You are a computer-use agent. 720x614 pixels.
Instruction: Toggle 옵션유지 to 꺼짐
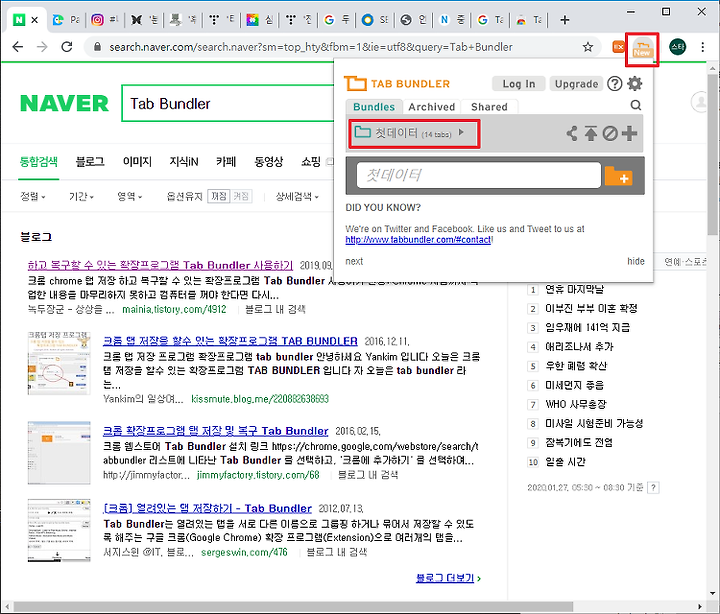(219, 197)
